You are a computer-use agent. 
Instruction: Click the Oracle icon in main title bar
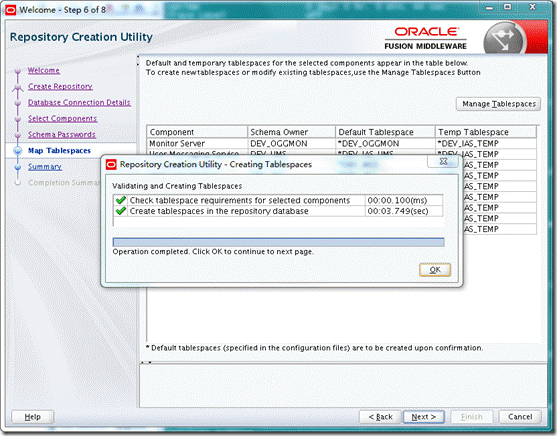pyautogui.click(x=11, y=10)
